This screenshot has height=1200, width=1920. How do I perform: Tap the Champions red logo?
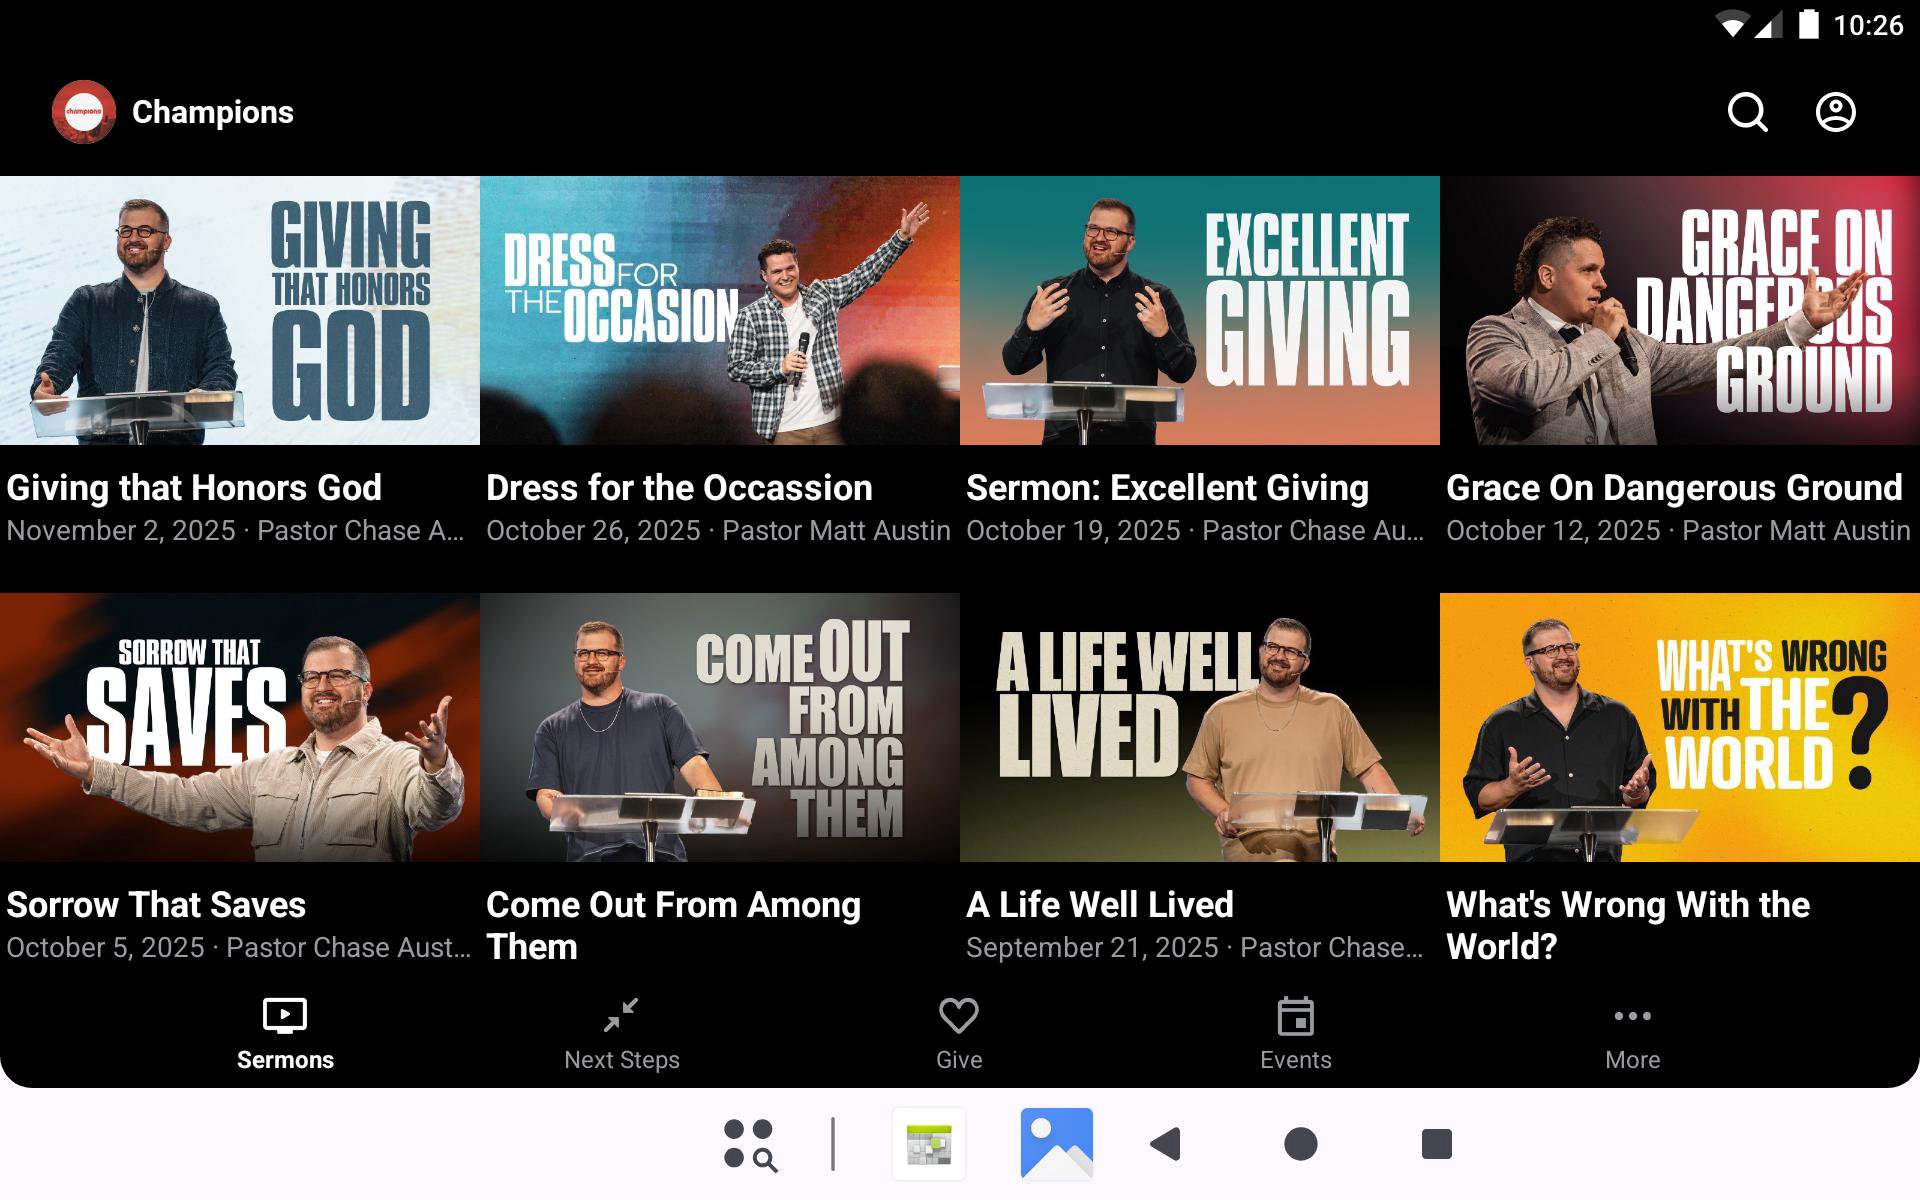[x=84, y=112]
